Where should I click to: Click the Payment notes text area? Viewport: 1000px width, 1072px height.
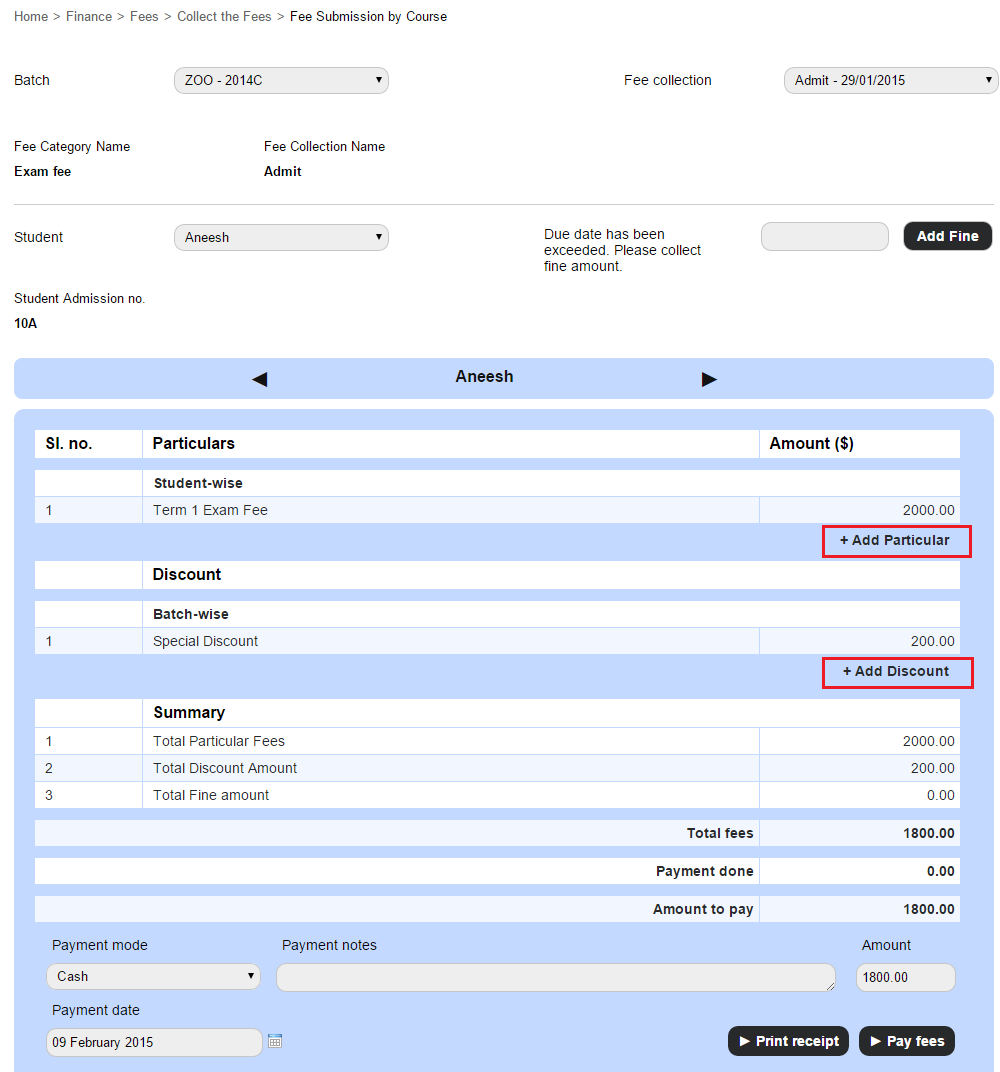(x=555, y=977)
